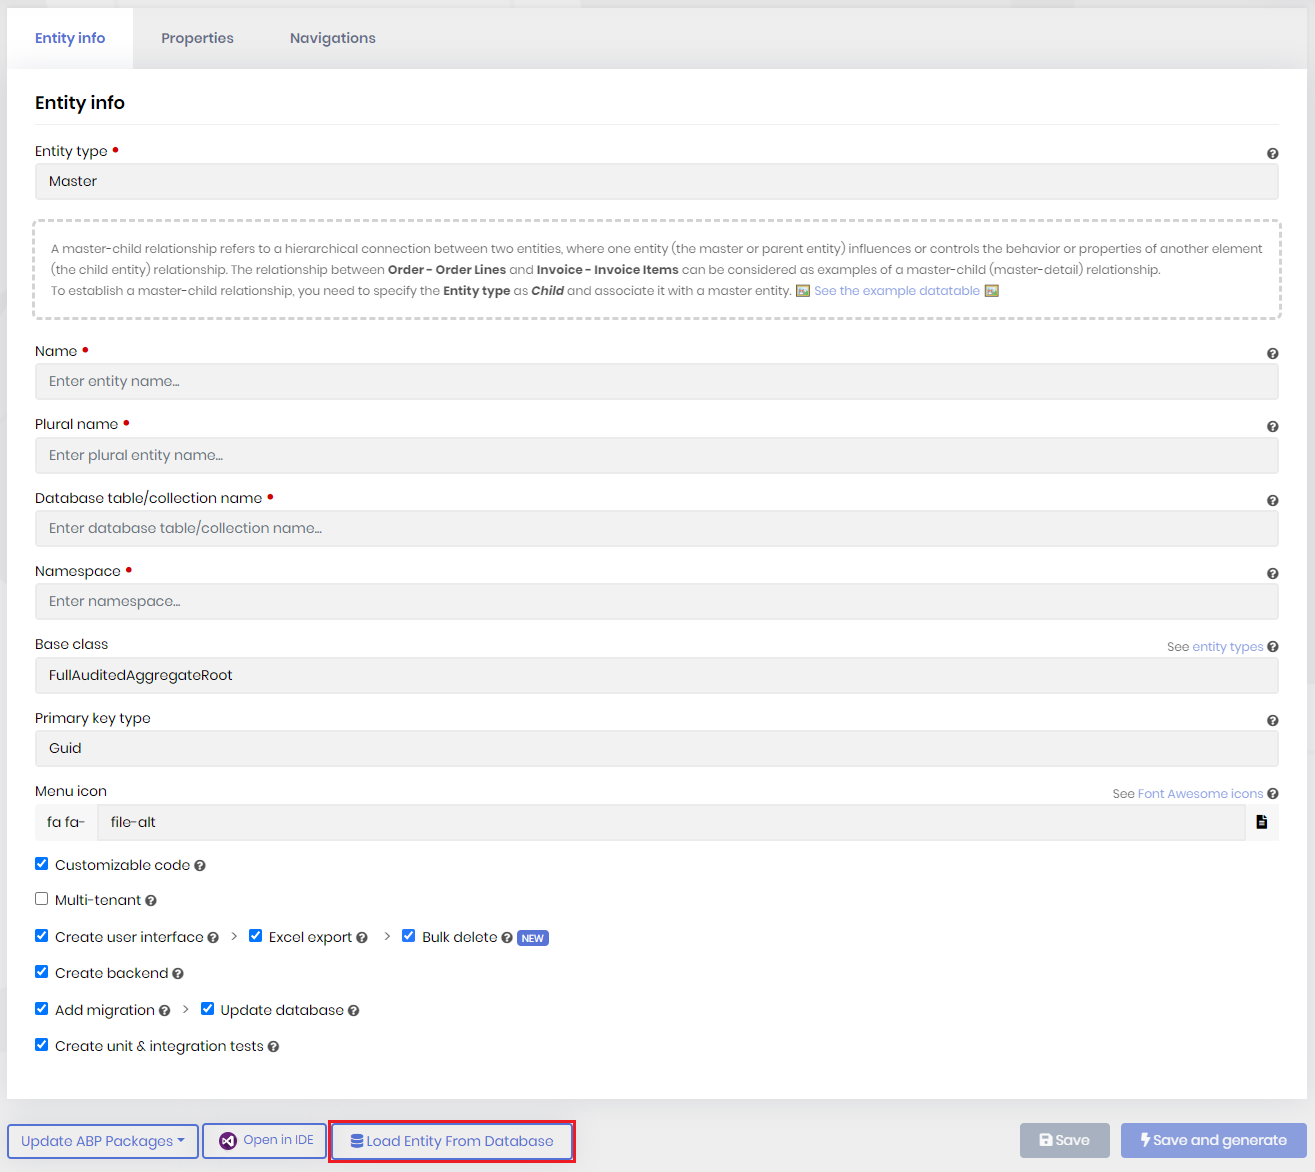
Task: Open the Primary key type dropdown
Action: 657,748
